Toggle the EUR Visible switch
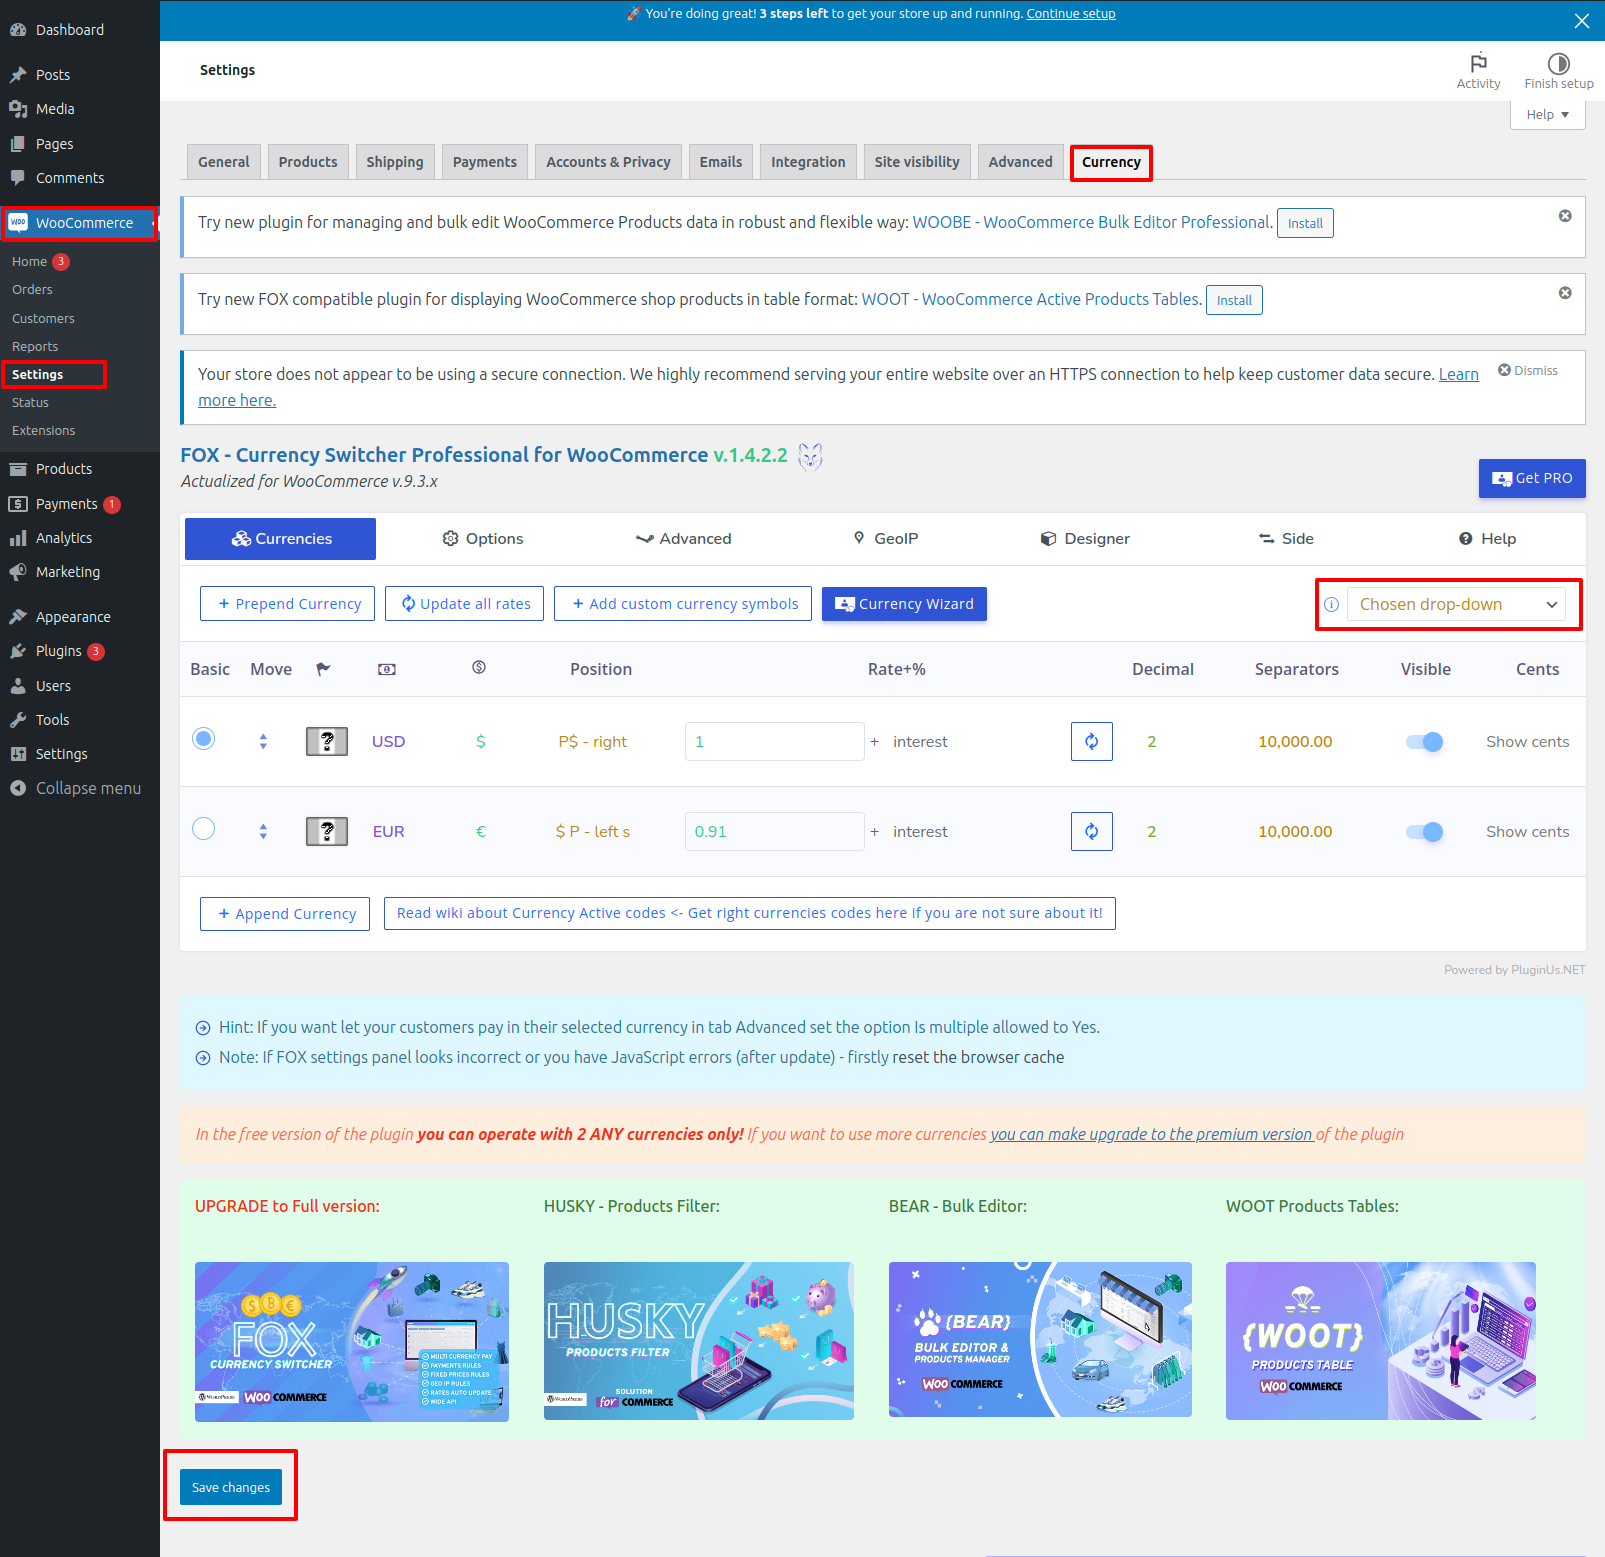 coord(1424,831)
